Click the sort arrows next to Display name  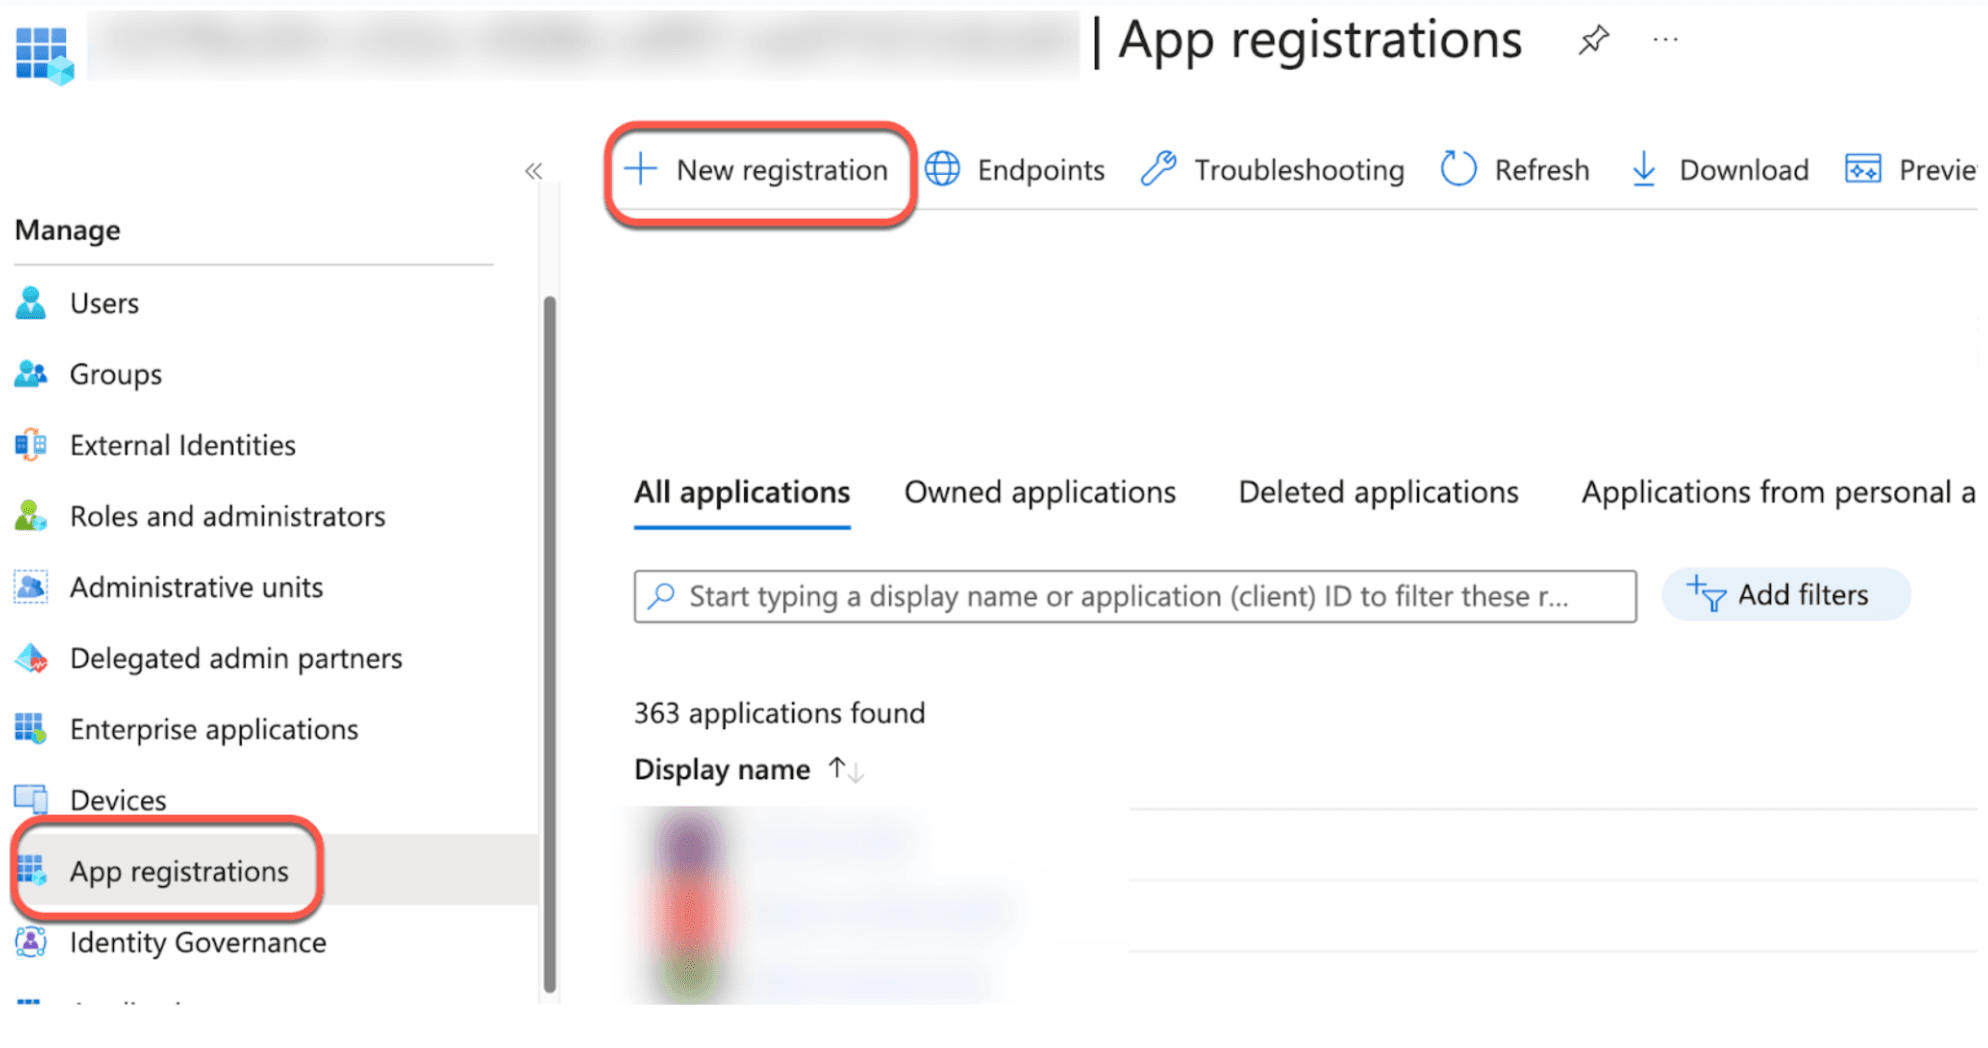coord(846,770)
